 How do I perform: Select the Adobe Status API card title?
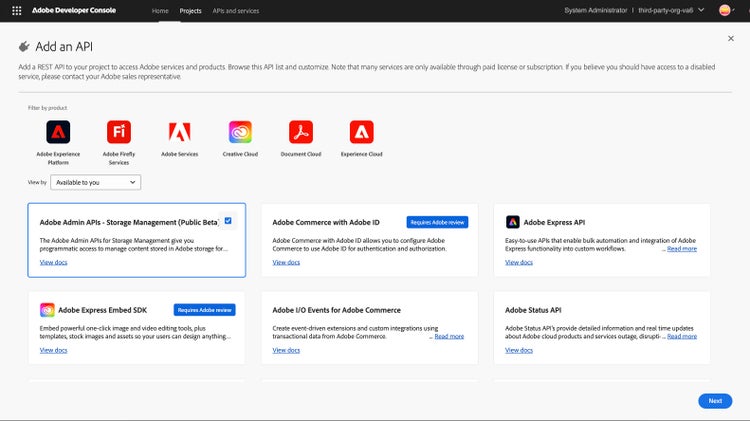(533, 310)
